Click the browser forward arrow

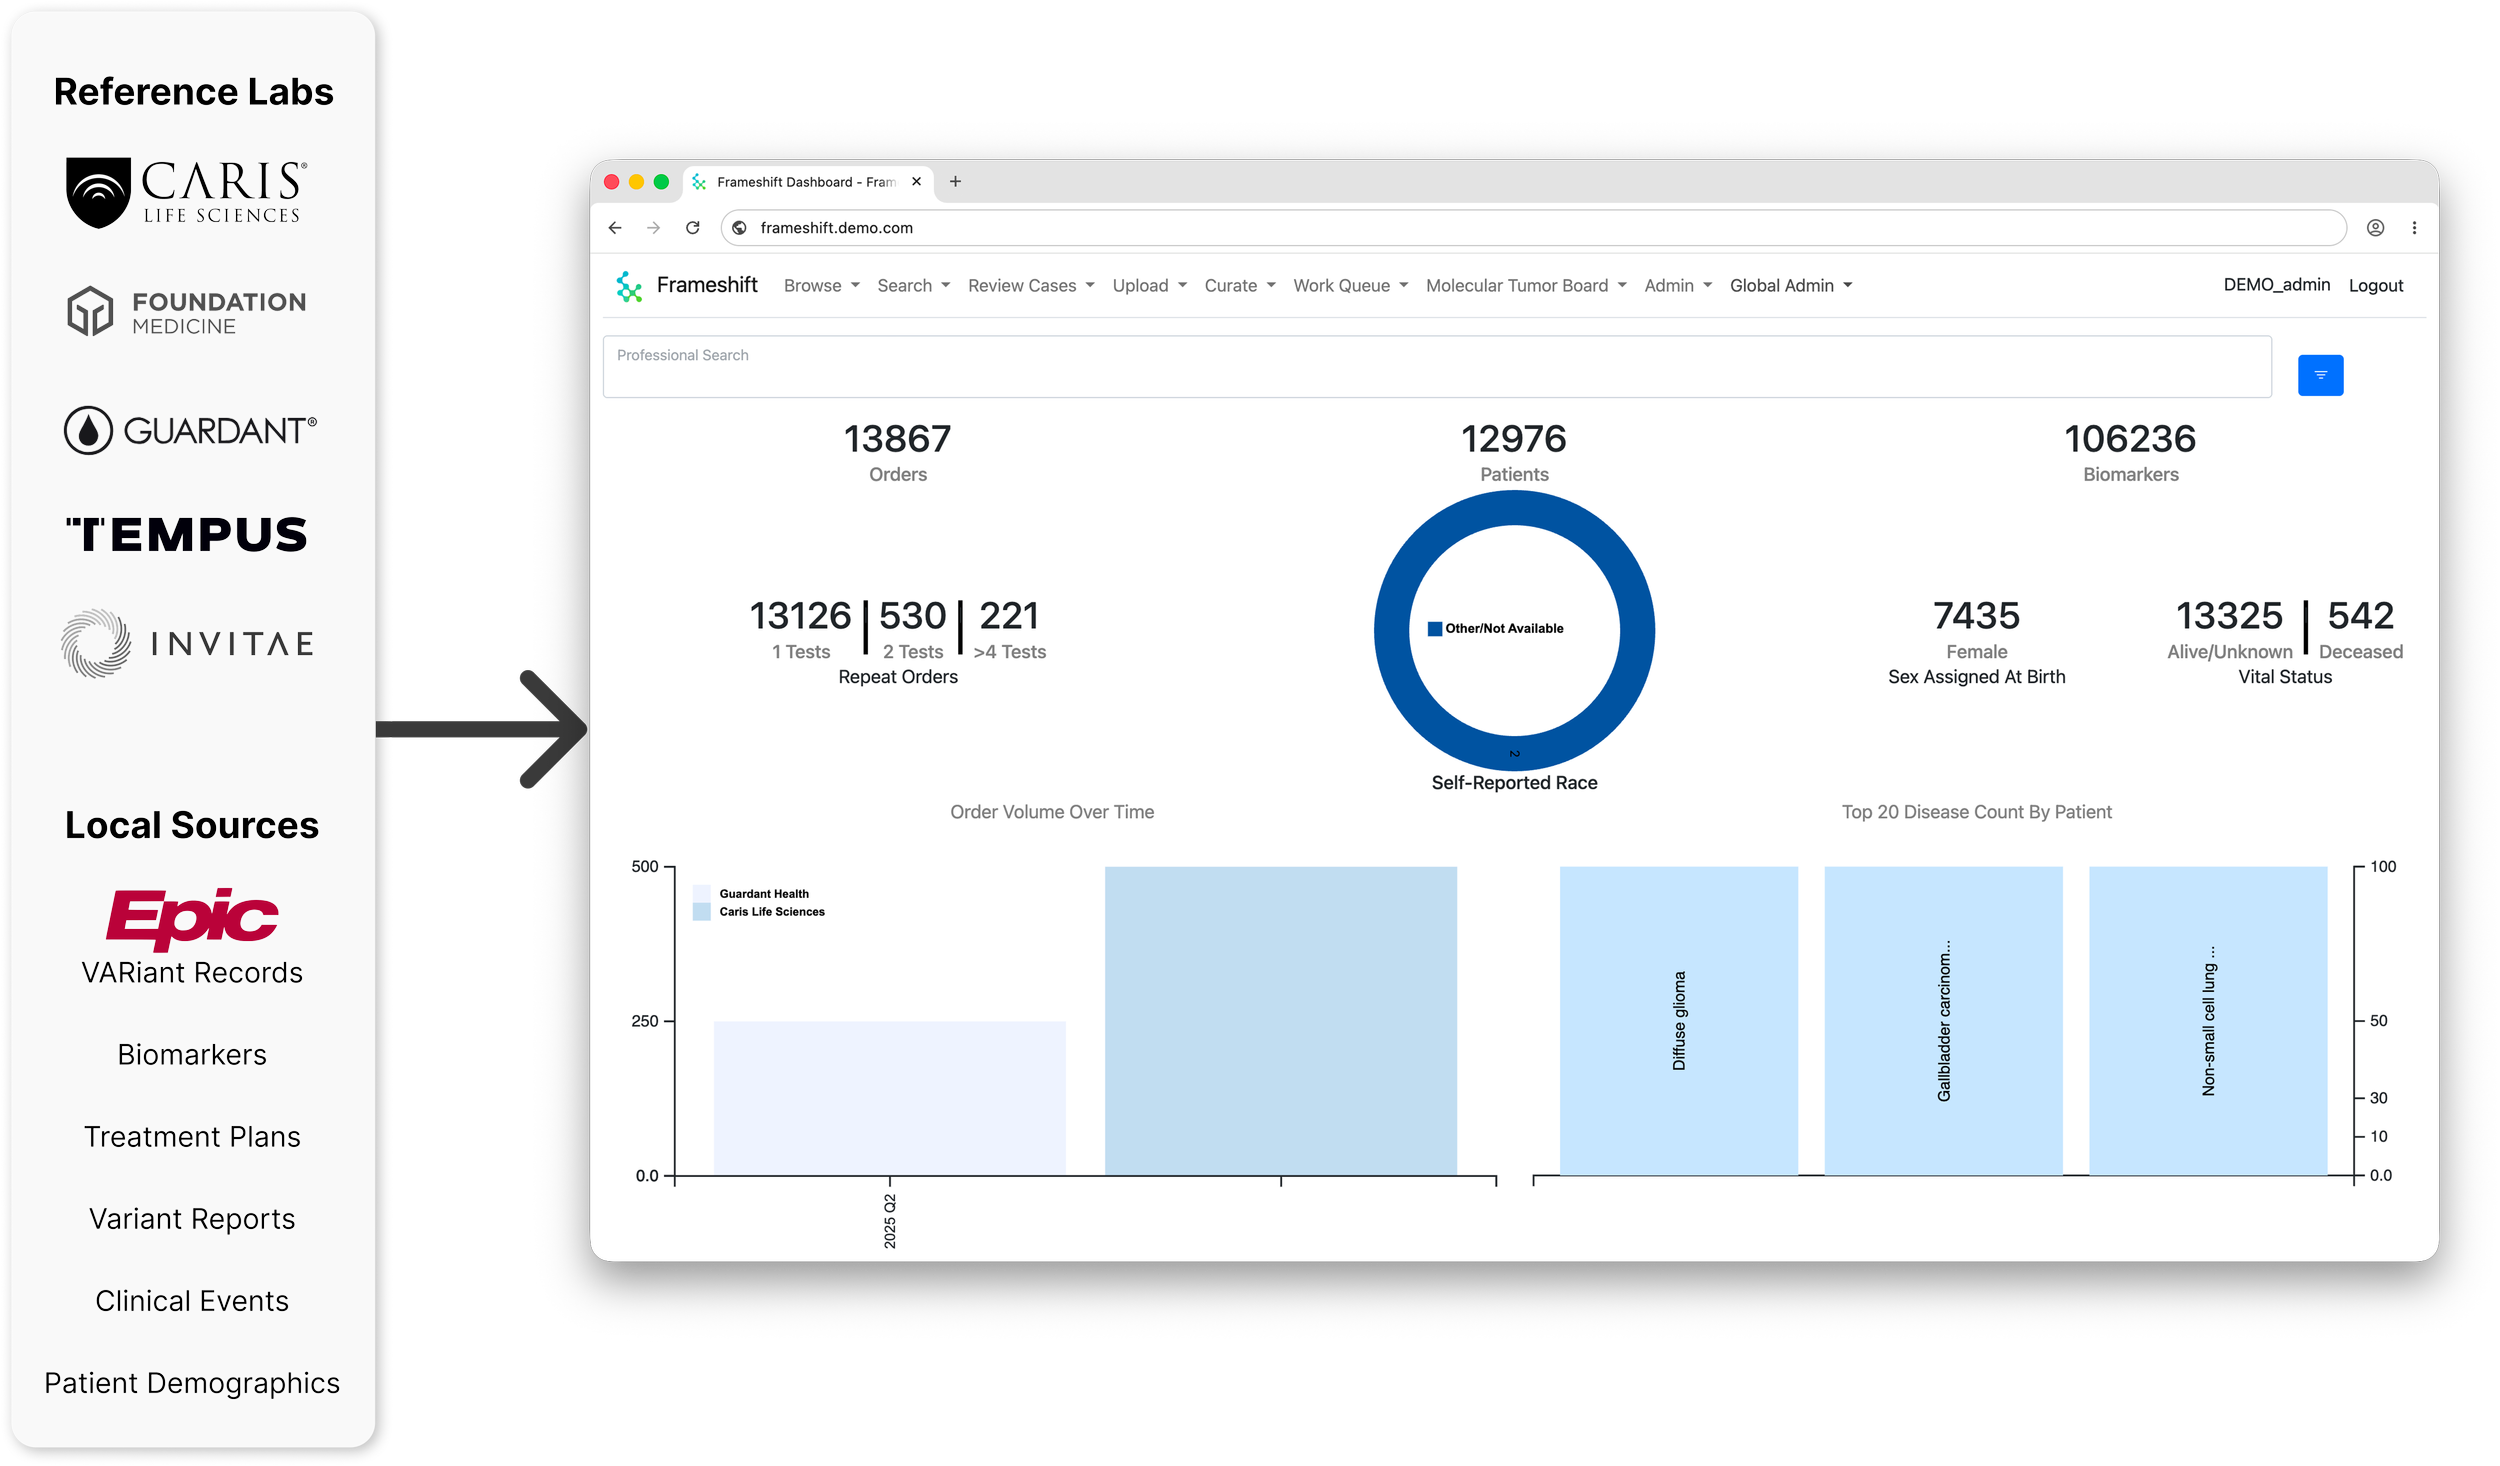point(654,228)
